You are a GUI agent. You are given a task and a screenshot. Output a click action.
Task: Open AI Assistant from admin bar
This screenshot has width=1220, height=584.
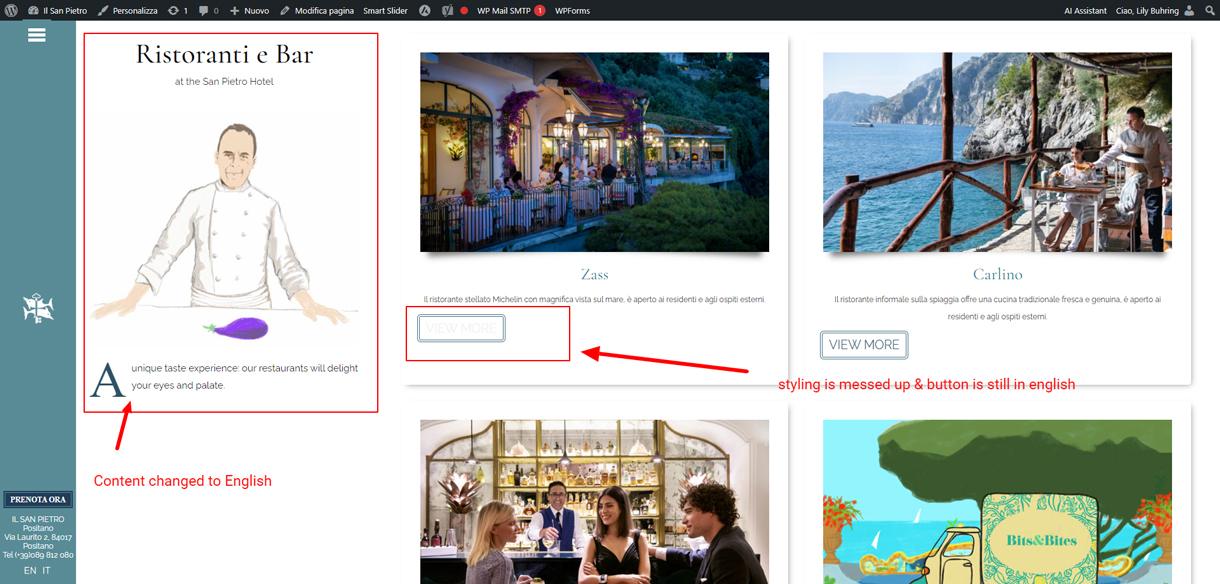pyautogui.click(x=1085, y=10)
